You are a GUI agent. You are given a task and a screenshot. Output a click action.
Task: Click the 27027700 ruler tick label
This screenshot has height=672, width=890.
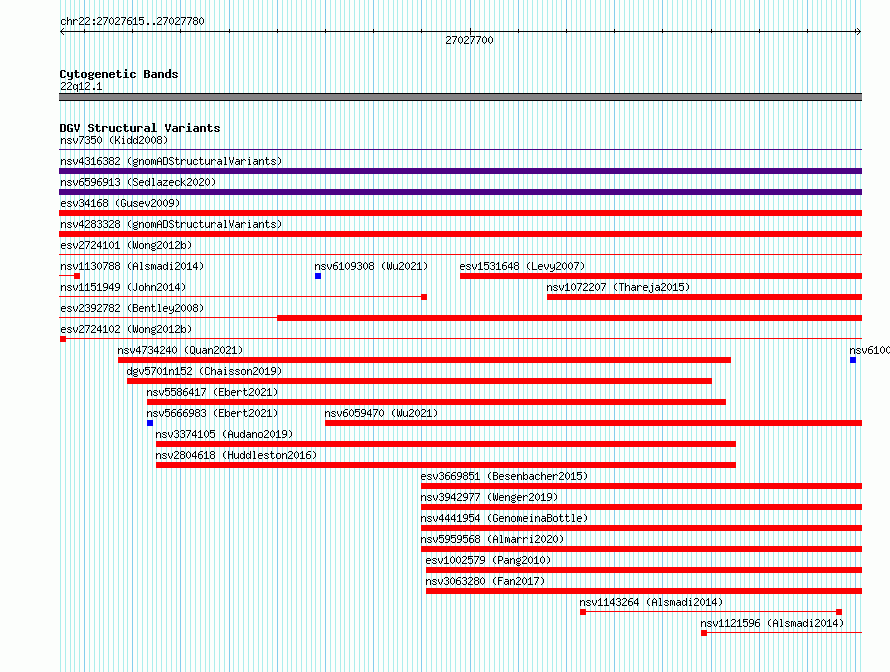(469, 40)
